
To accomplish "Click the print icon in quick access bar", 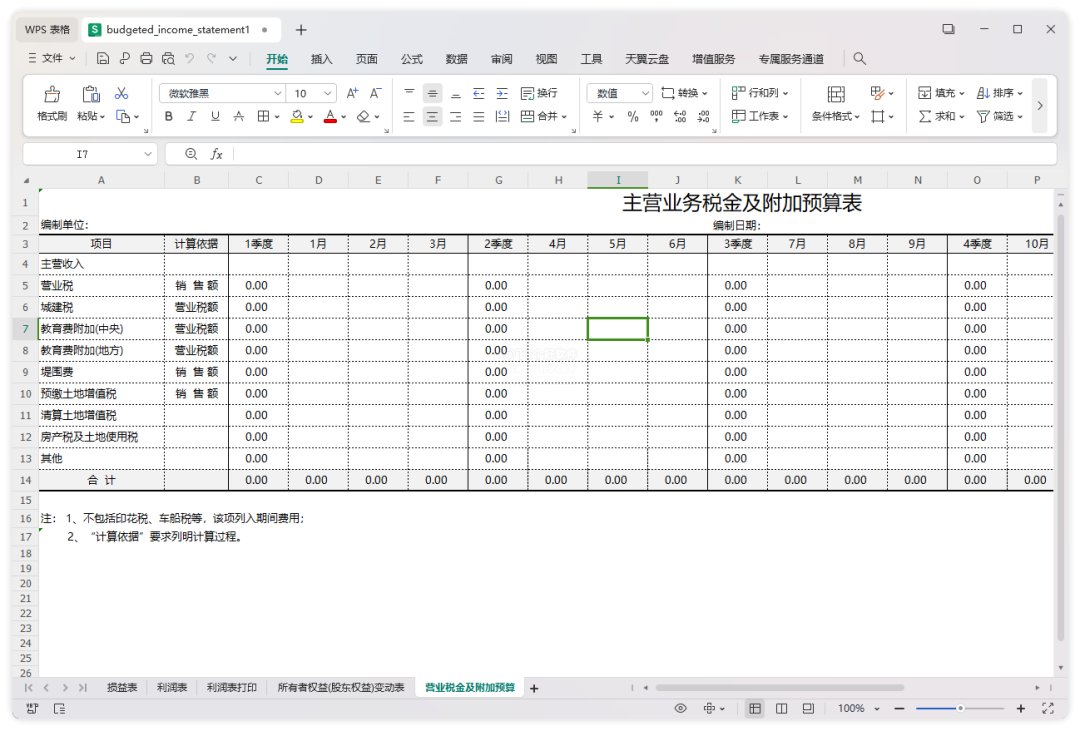I will [x=147, y=59].
